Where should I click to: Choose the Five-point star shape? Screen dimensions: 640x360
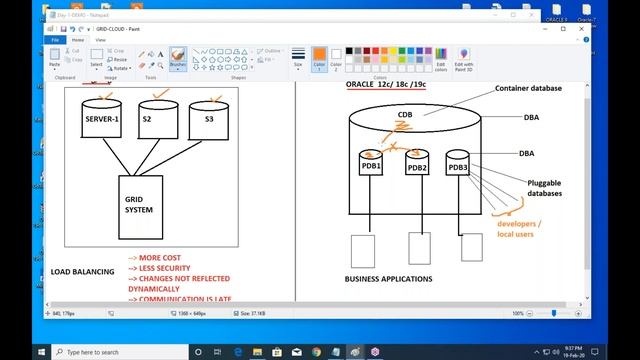(212, 67)
